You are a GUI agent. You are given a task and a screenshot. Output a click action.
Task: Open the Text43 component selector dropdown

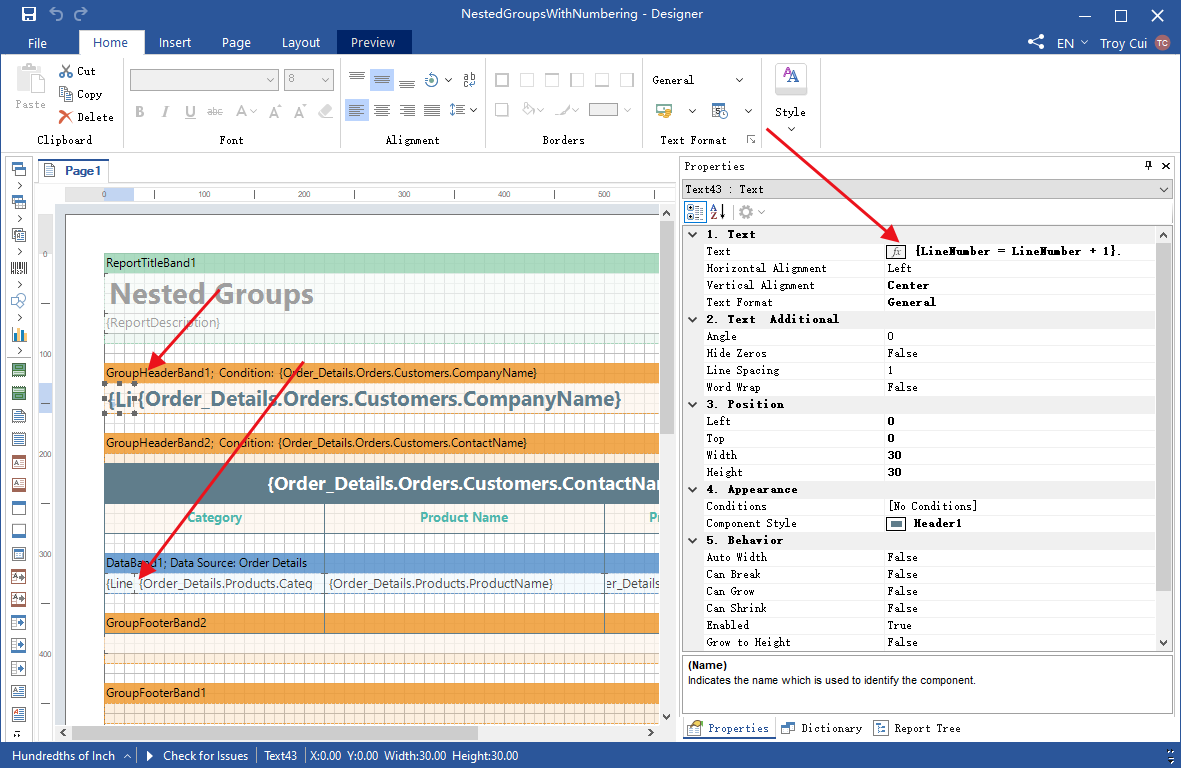click(x=1164, y=189)
